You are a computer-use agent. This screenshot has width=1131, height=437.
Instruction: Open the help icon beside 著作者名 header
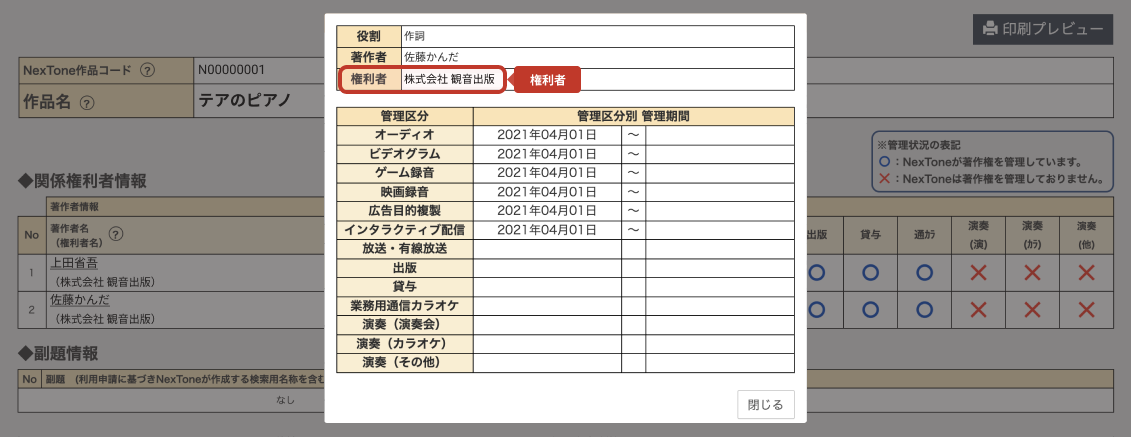116,234
